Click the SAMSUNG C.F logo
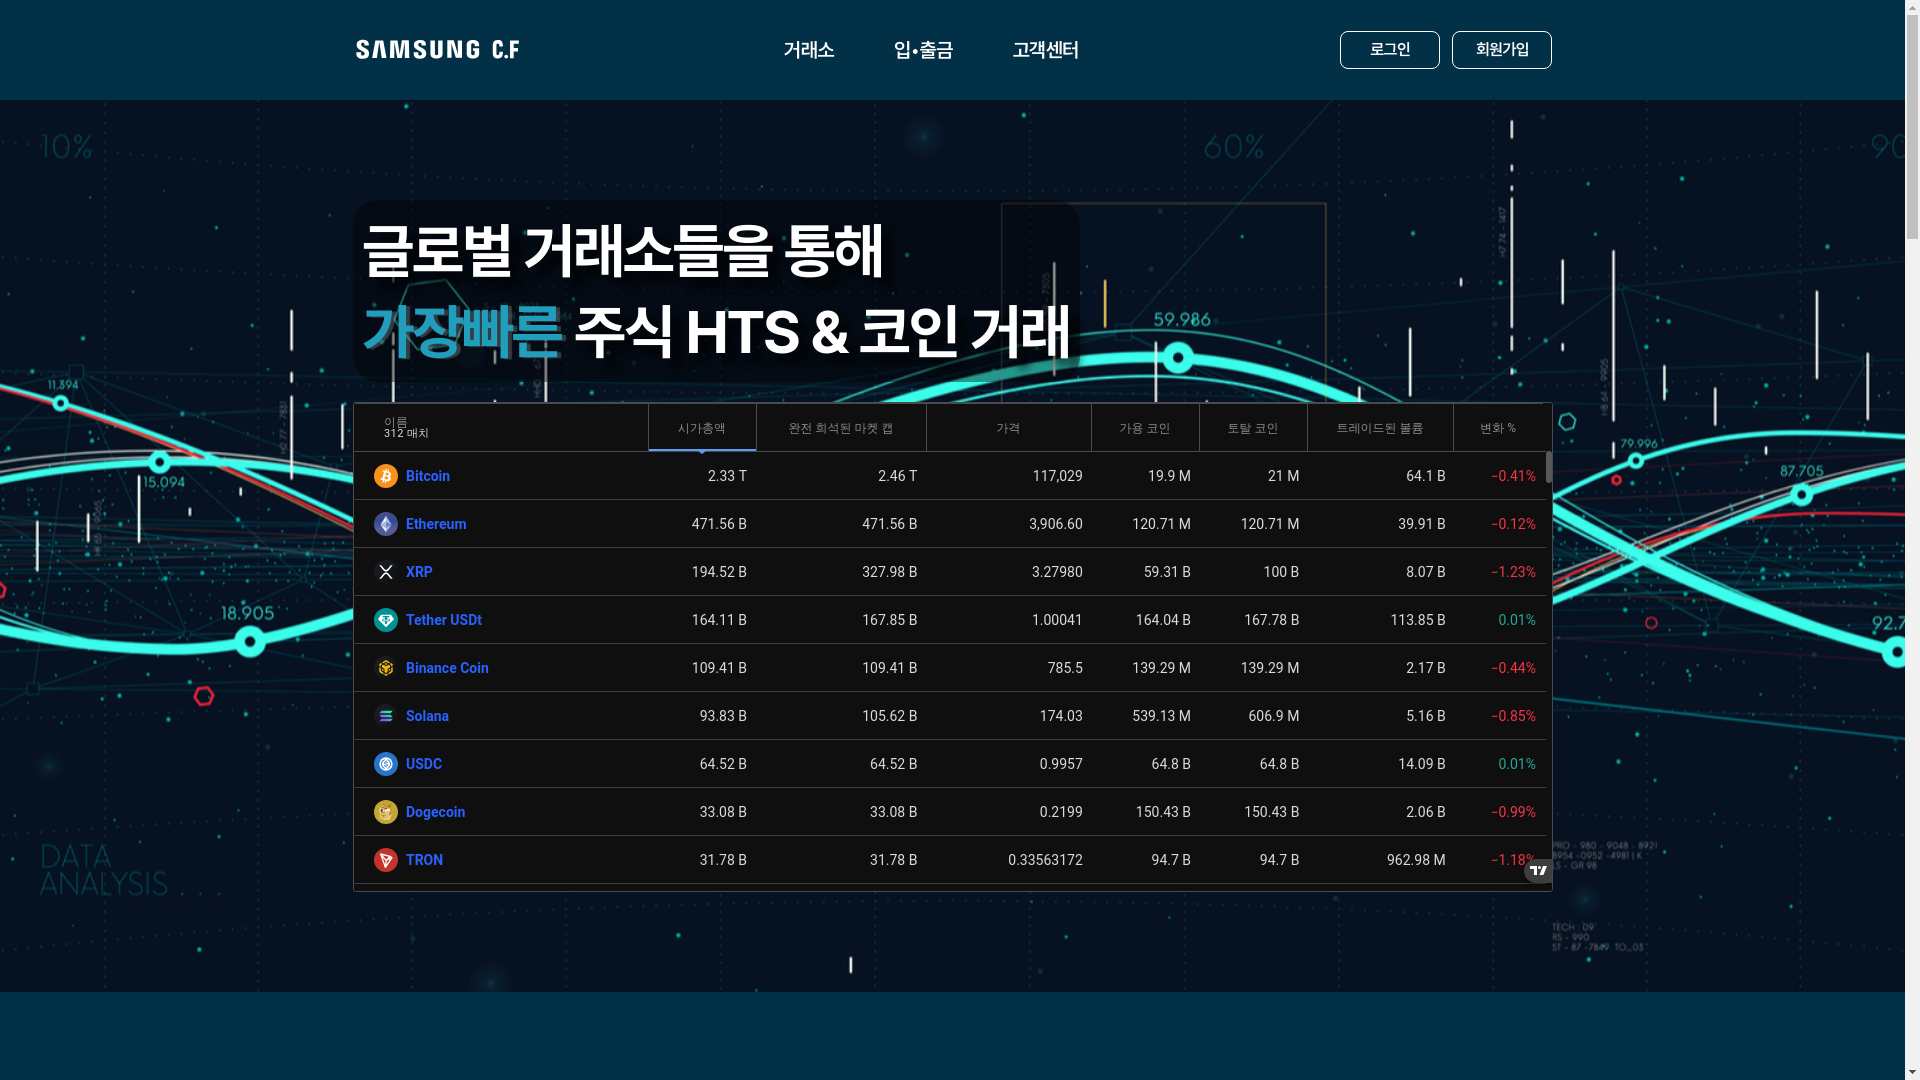The height and width of the screenshot is (1080, 1920). (437, 49)
